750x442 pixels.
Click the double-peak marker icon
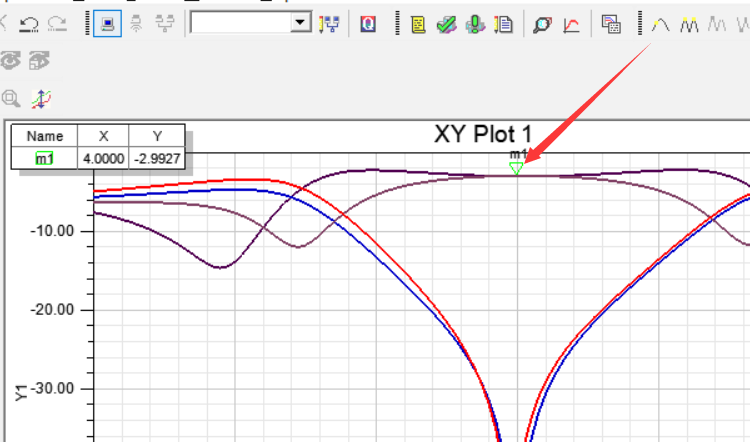coord(689,24)
